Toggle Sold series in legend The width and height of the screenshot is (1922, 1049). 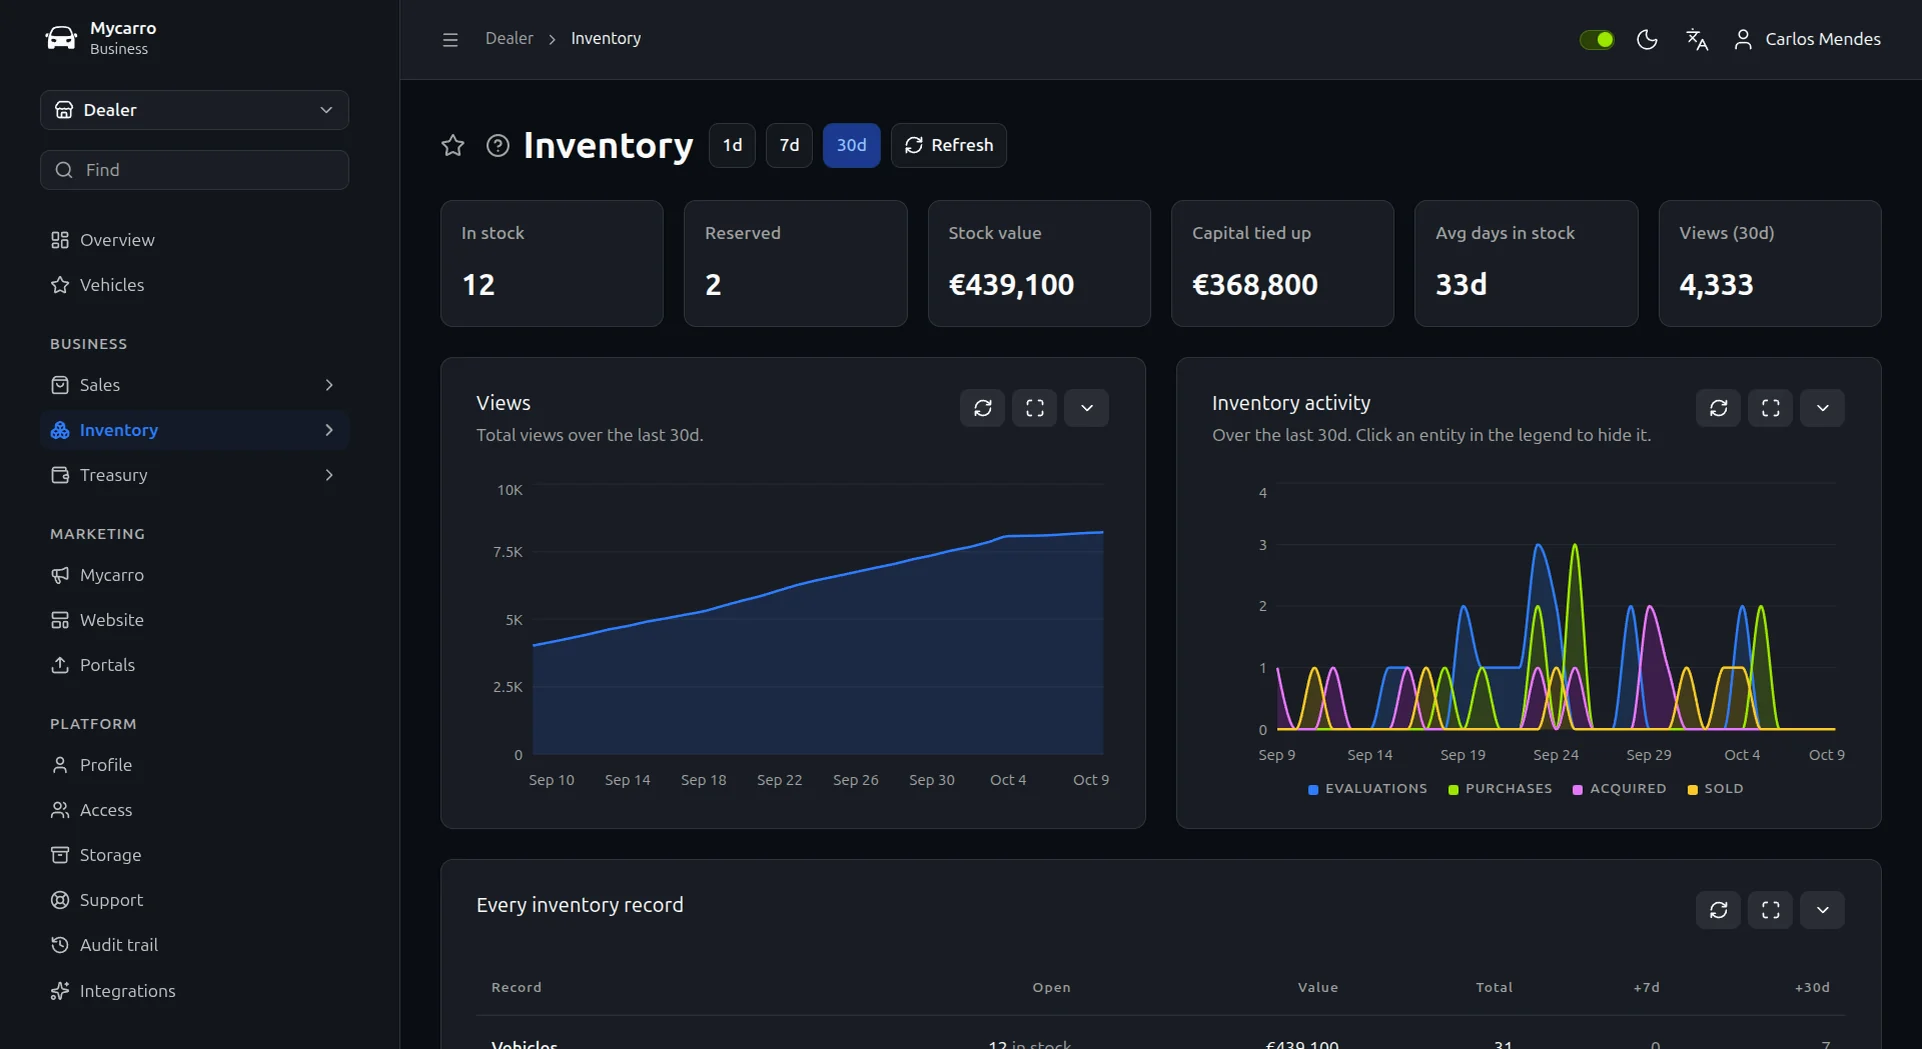[1715, 789]
